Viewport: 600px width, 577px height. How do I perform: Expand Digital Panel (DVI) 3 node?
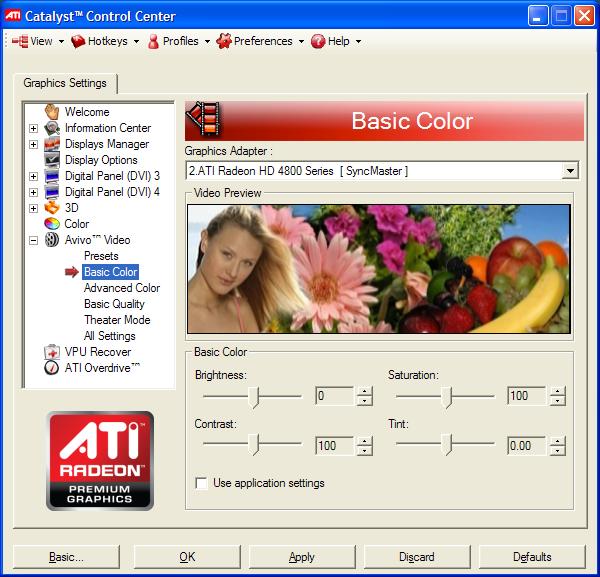pos(34,176)
